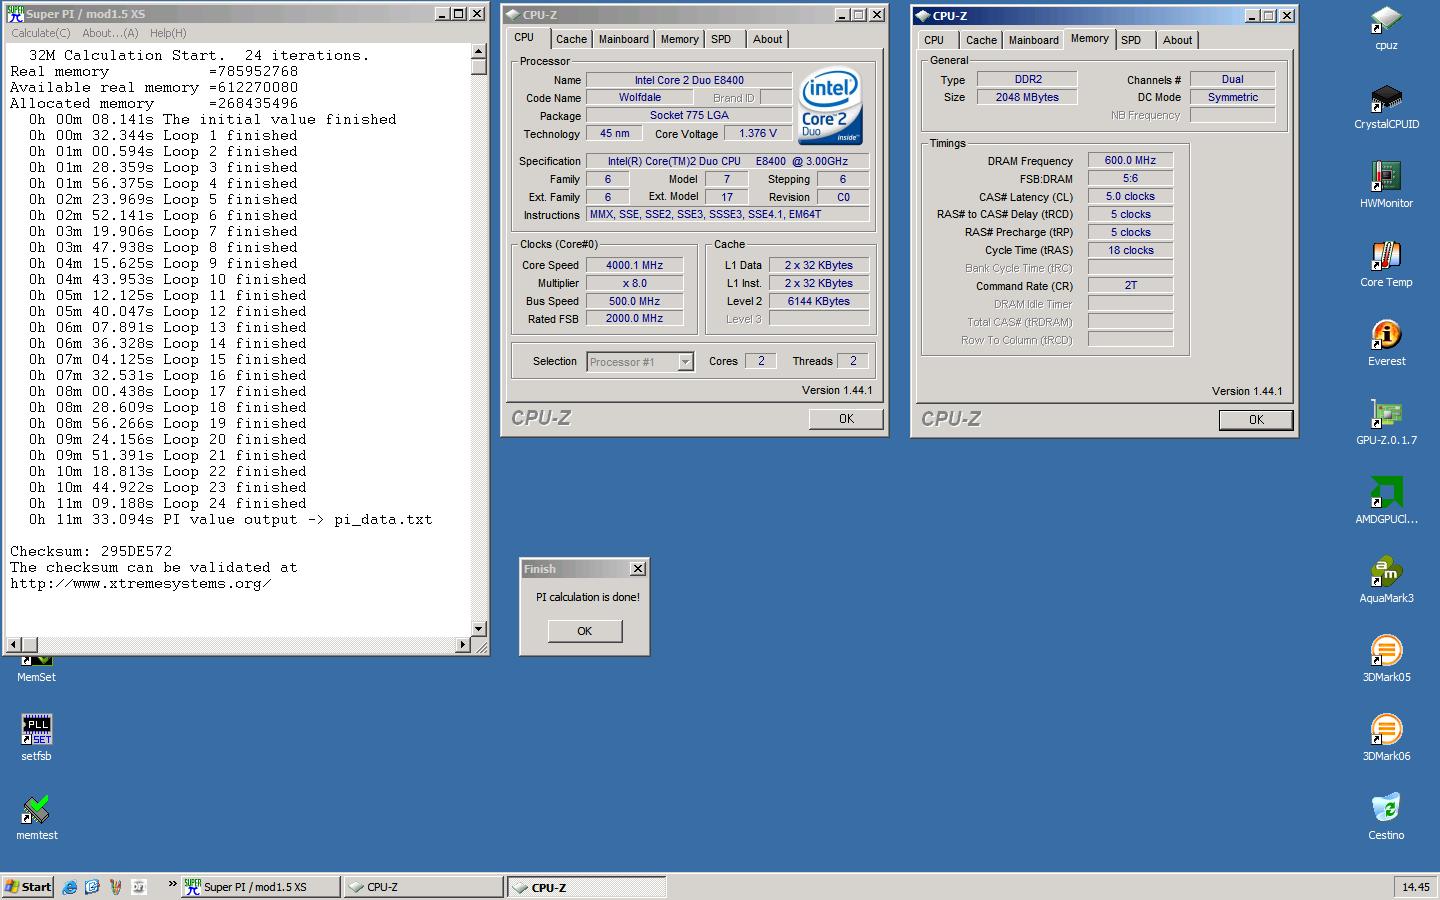
Task: Click the Core Voltage 1.376 V field
Action: (758, 133)
